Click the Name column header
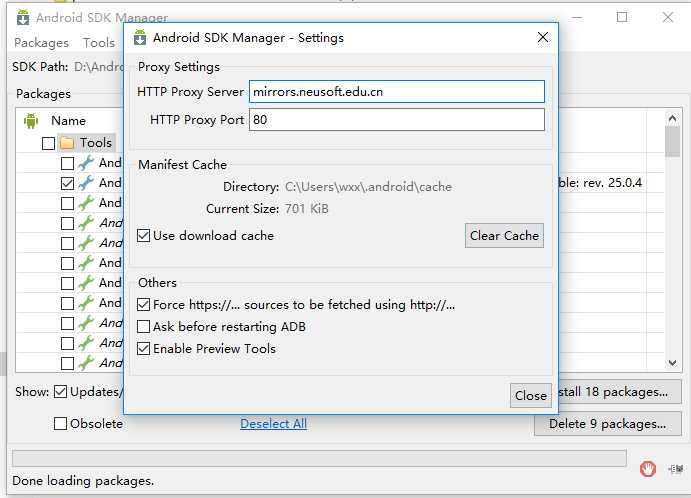This screenshot has width=691, height=498. point(68,121)
